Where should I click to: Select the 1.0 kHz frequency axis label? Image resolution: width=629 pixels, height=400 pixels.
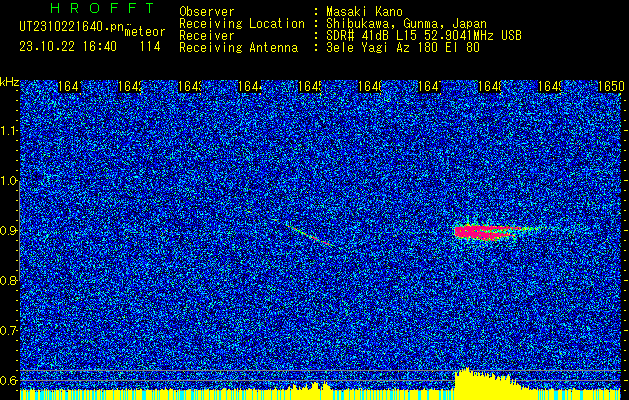(x=9, y=181)
